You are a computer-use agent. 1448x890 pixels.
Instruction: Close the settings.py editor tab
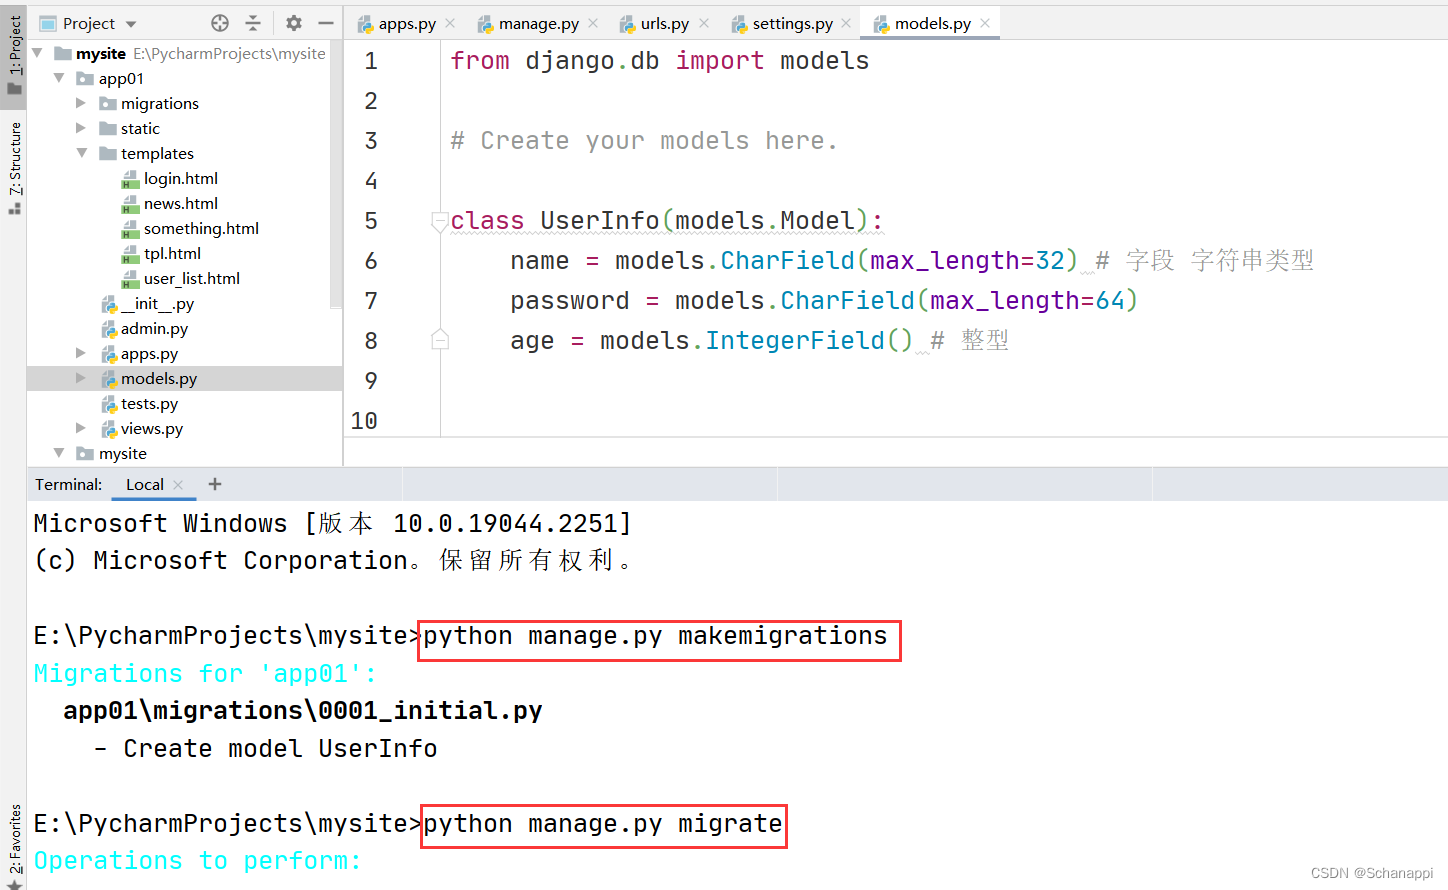coord(846,23)
